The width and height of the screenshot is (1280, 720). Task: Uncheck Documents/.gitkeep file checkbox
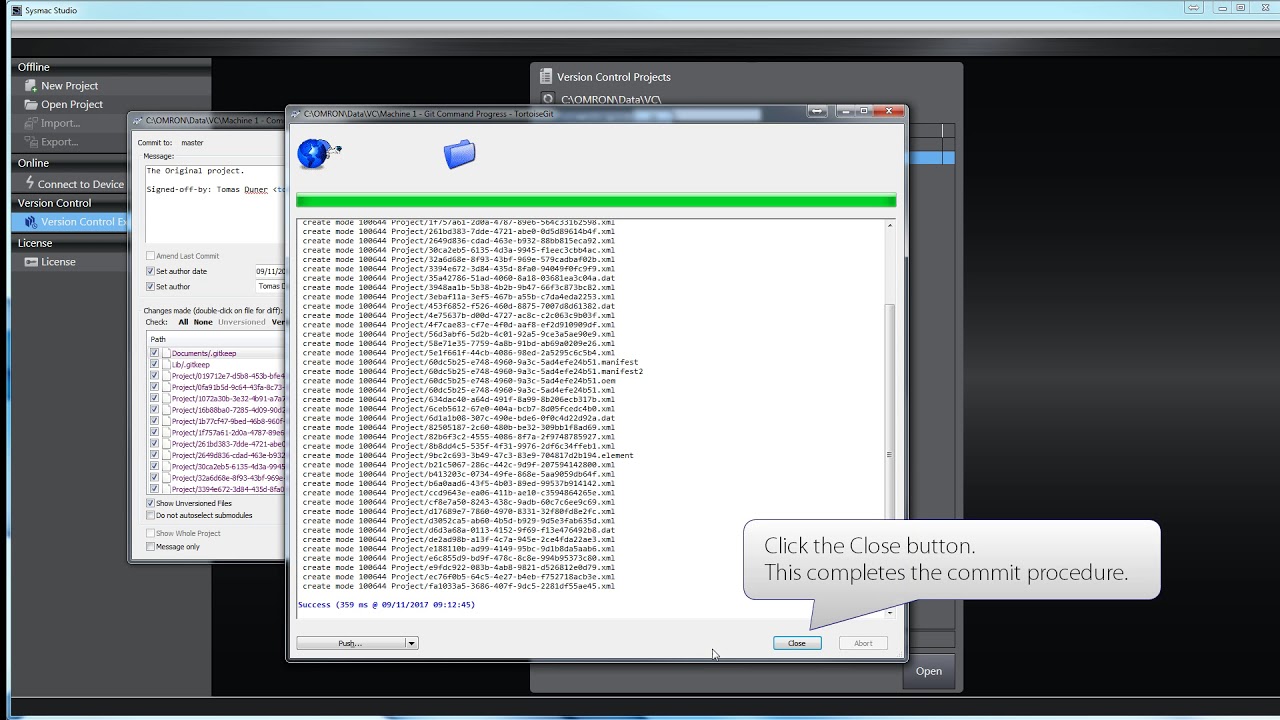(154, 353)
